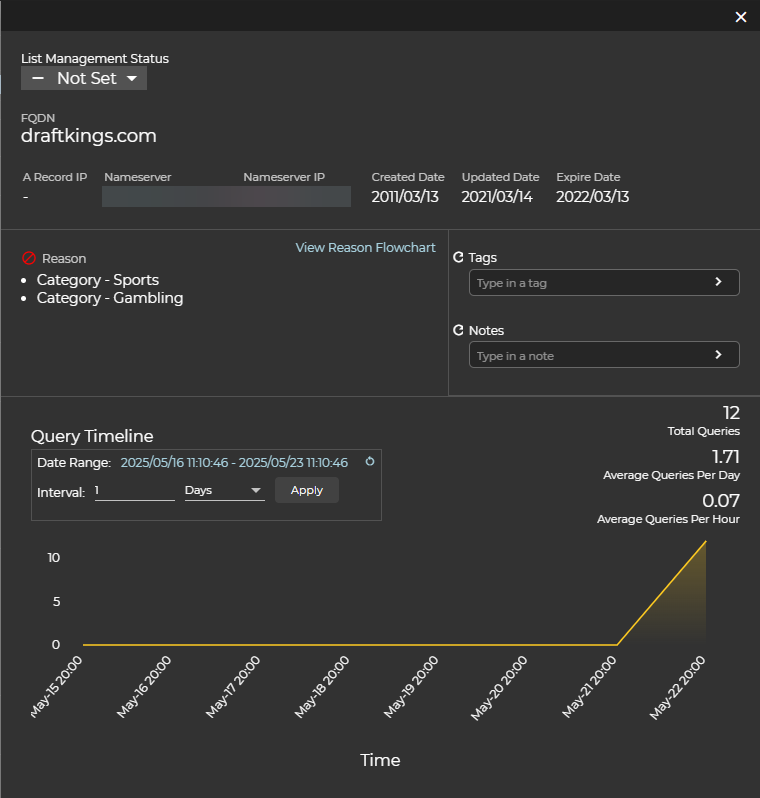The image size is (760, 798).
Task: Refresh the Tags section
Action: tap(458, 257)
